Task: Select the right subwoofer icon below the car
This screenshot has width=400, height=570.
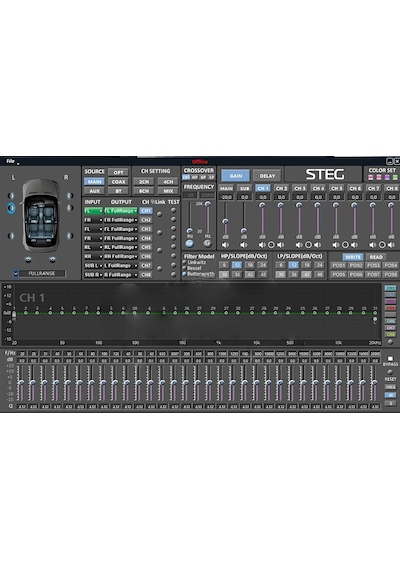Action: pos(52,260)
